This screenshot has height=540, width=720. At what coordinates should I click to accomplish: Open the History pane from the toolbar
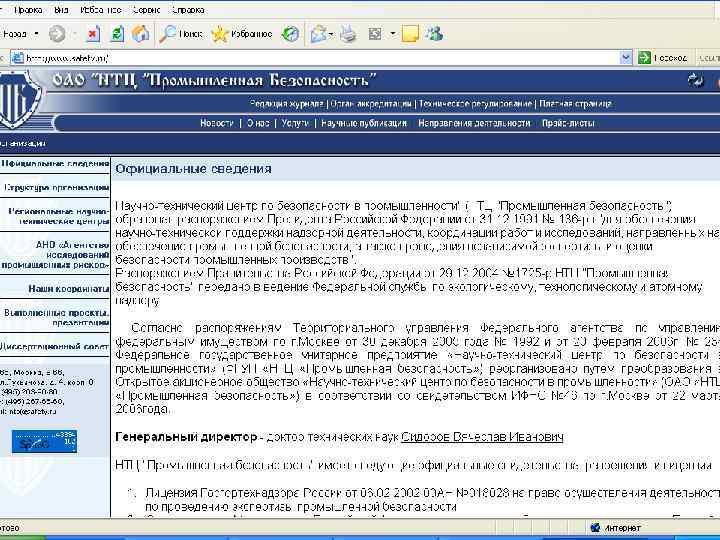(x=290, y=34)
